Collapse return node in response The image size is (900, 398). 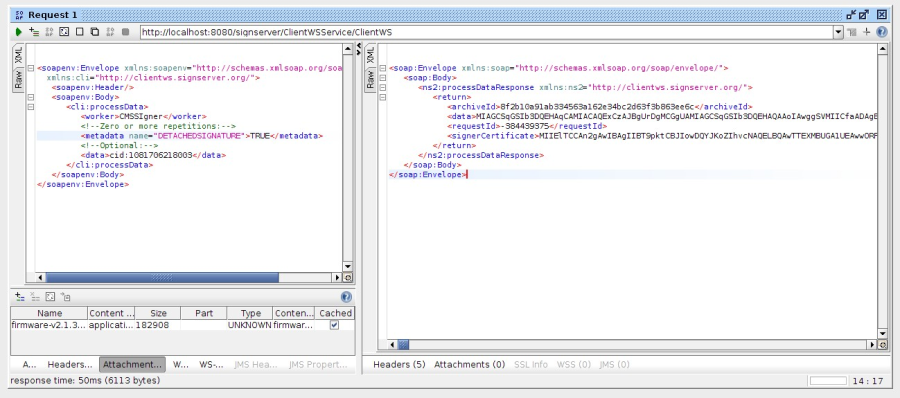pos(382,97)
